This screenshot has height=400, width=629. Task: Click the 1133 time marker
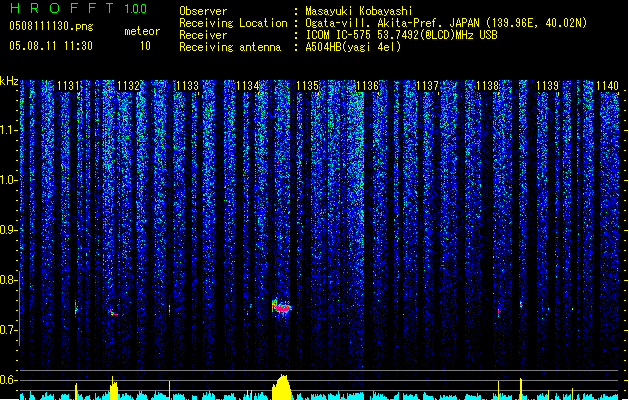[188, 85]
